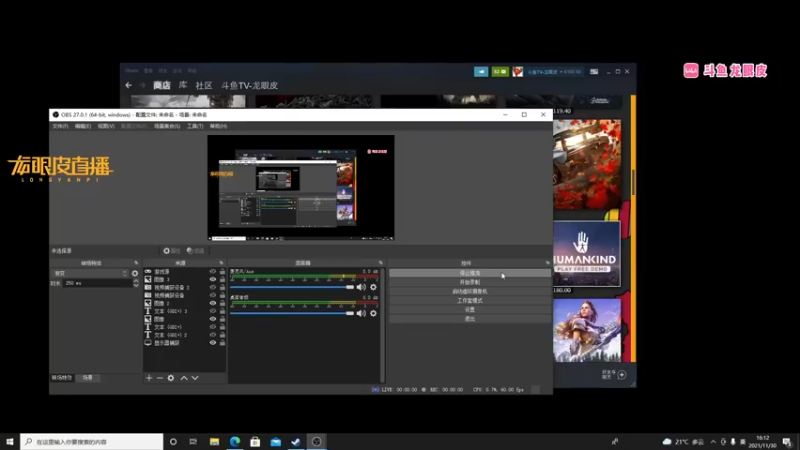Pop out the controls dock panel
Viewport: 800px width, 450px height.
pyautogui.click(x=547, y=263)
